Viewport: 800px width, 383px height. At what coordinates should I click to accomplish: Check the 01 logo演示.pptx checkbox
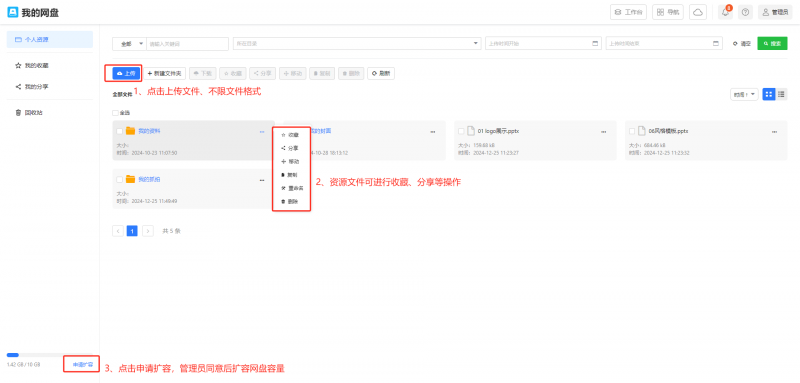click(461, 132)
